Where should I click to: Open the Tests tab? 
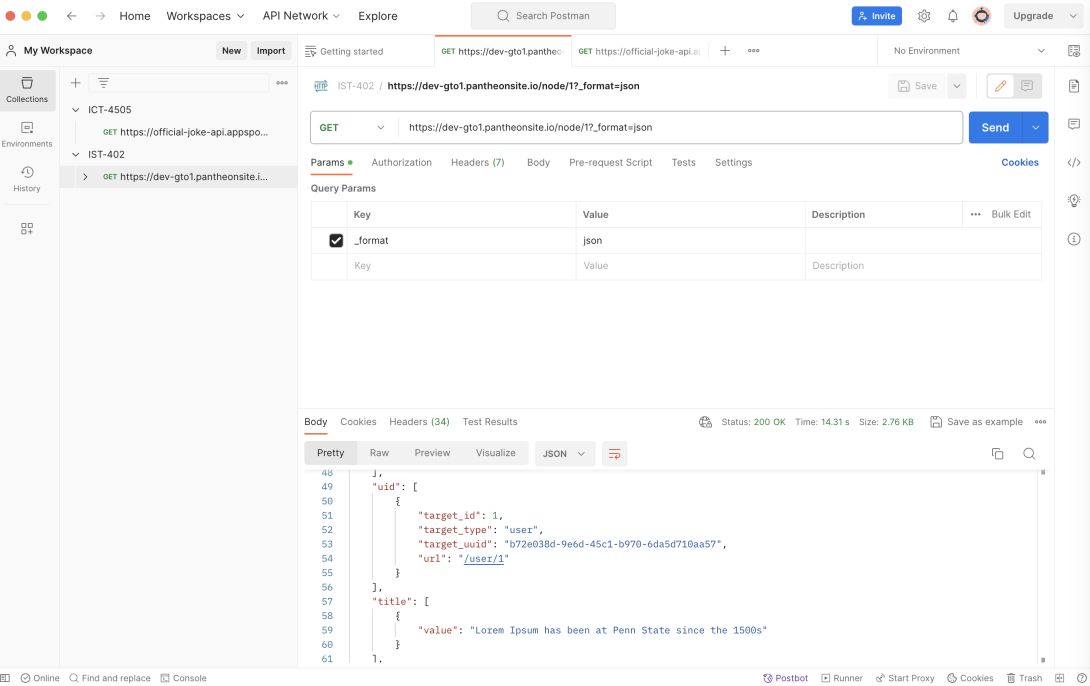tap(683, 163)
